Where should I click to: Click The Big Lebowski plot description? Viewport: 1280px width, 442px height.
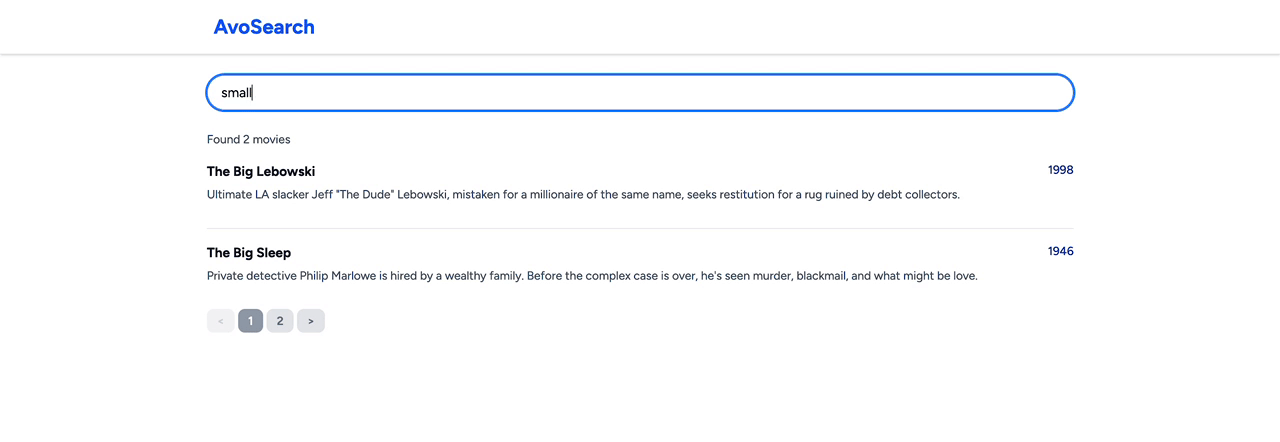click(583, 195)
